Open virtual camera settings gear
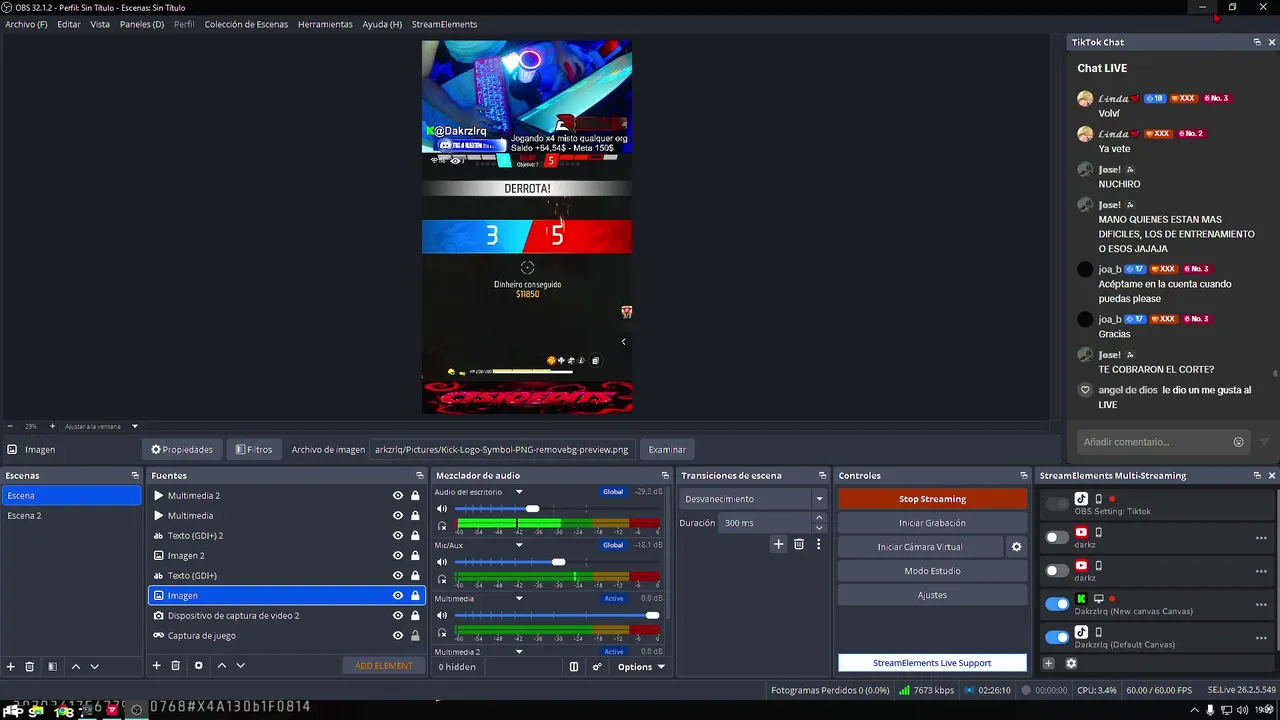Screen dimensions: 1280x720 (x=1017, y=547)
